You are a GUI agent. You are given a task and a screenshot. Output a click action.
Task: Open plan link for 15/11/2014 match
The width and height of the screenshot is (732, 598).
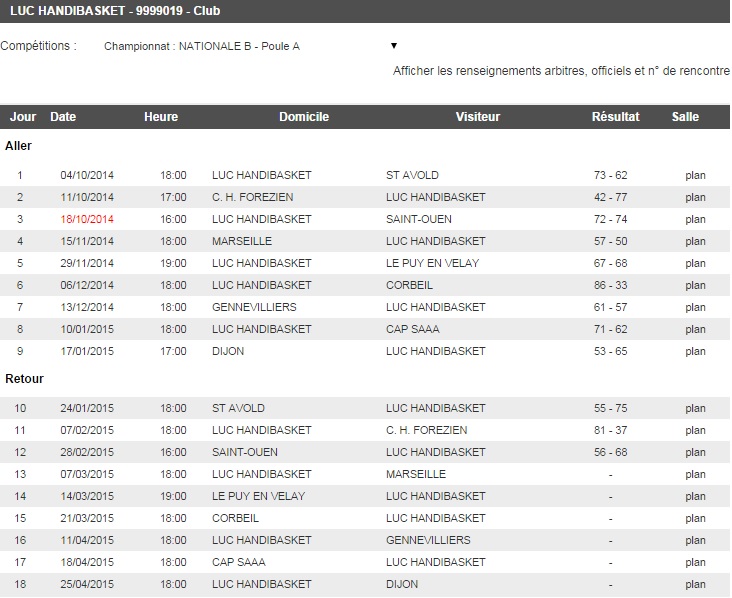695,241
